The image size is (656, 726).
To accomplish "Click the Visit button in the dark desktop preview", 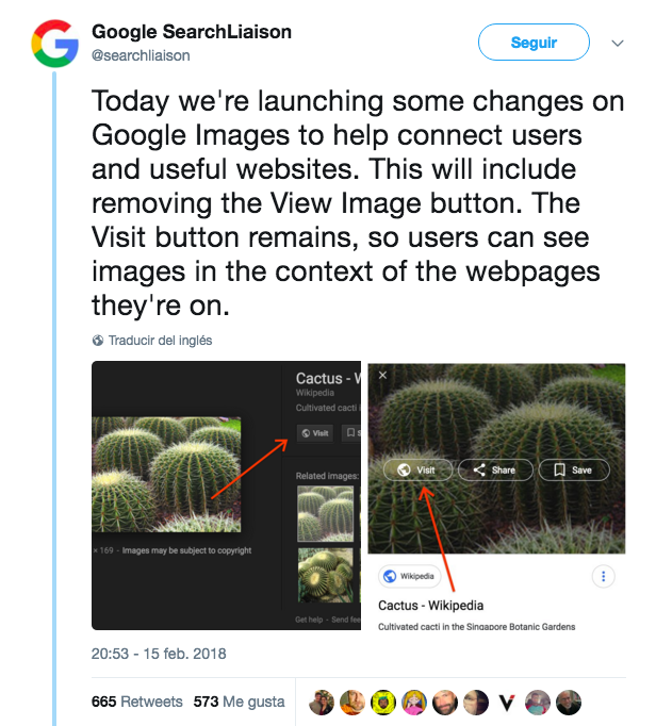I will point(315,433).
